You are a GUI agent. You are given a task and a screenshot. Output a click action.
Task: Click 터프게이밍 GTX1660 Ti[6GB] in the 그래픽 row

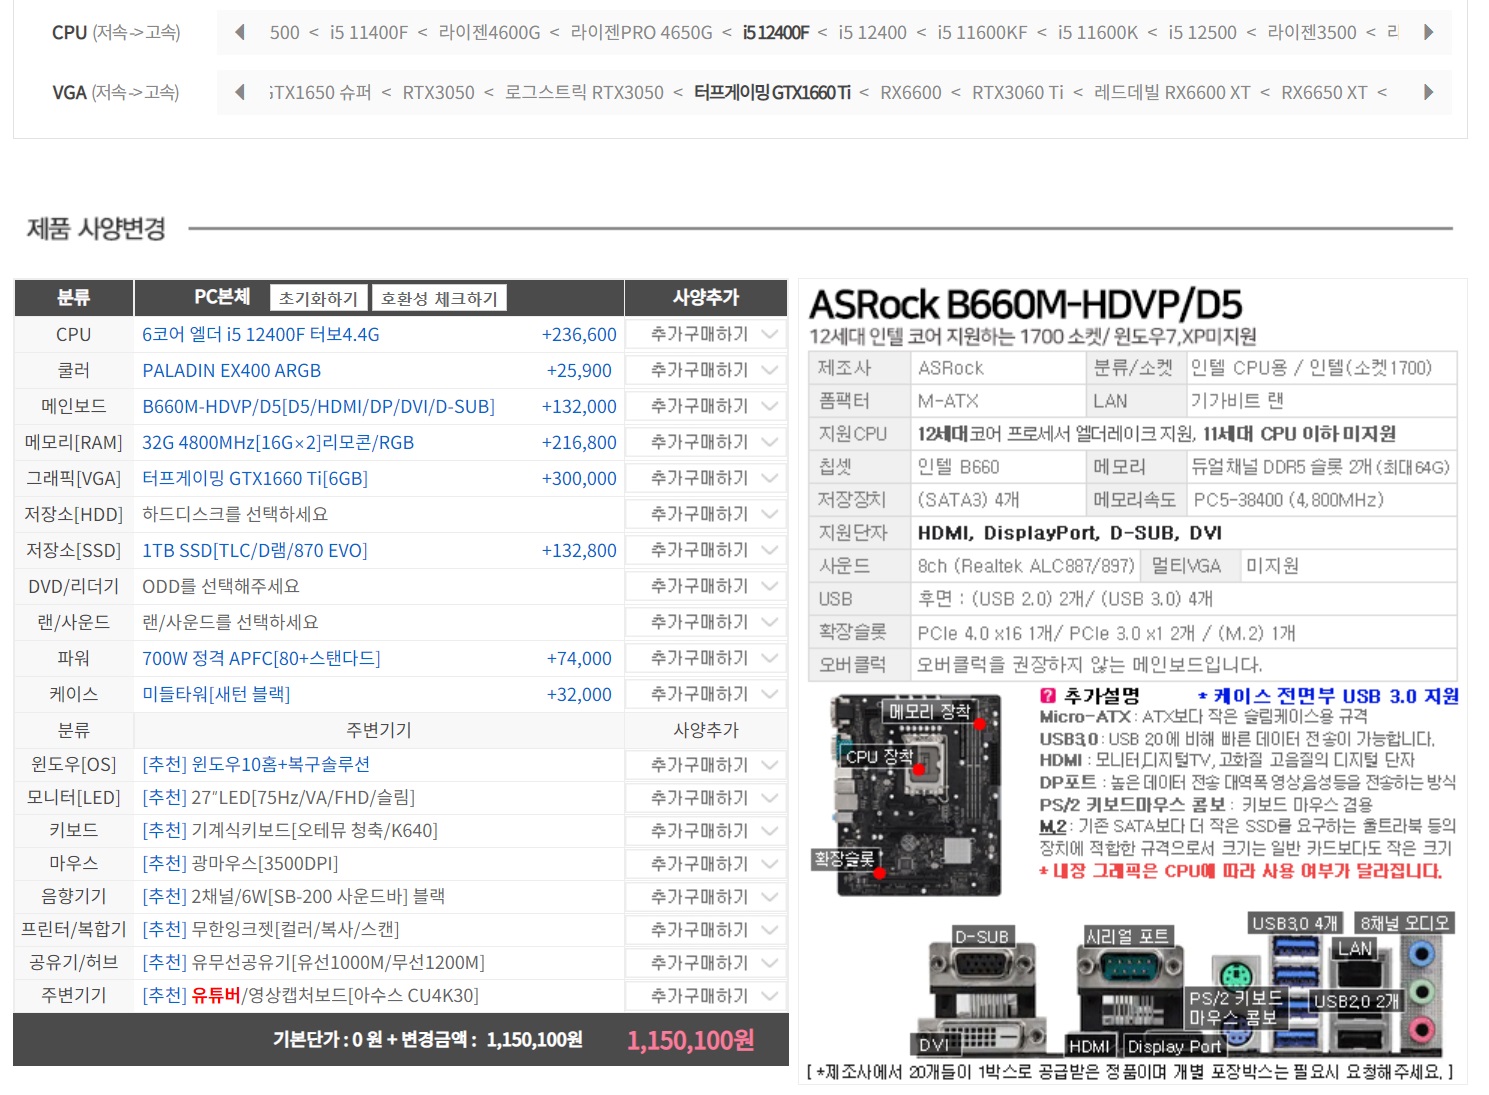[x=255, y=479]
